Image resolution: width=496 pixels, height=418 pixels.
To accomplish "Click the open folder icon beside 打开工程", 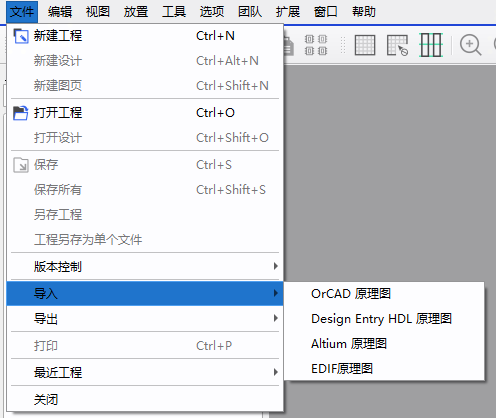I will pos(21,113).
